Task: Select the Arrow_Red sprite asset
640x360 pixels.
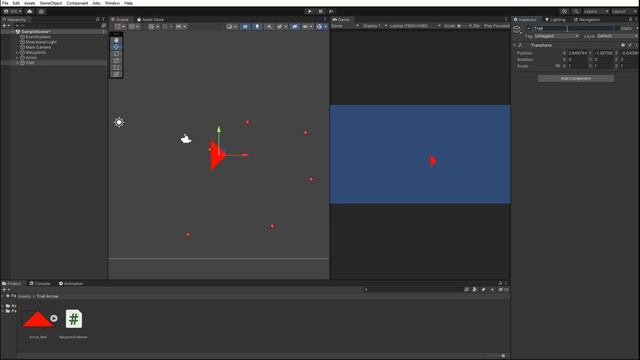Action: click(x=38, y=320)
